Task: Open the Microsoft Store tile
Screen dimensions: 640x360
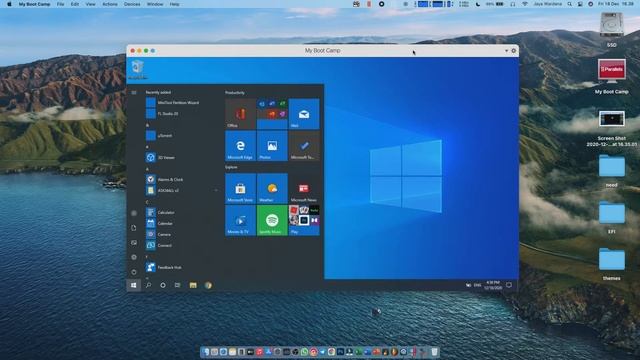Action: point(240,189)
